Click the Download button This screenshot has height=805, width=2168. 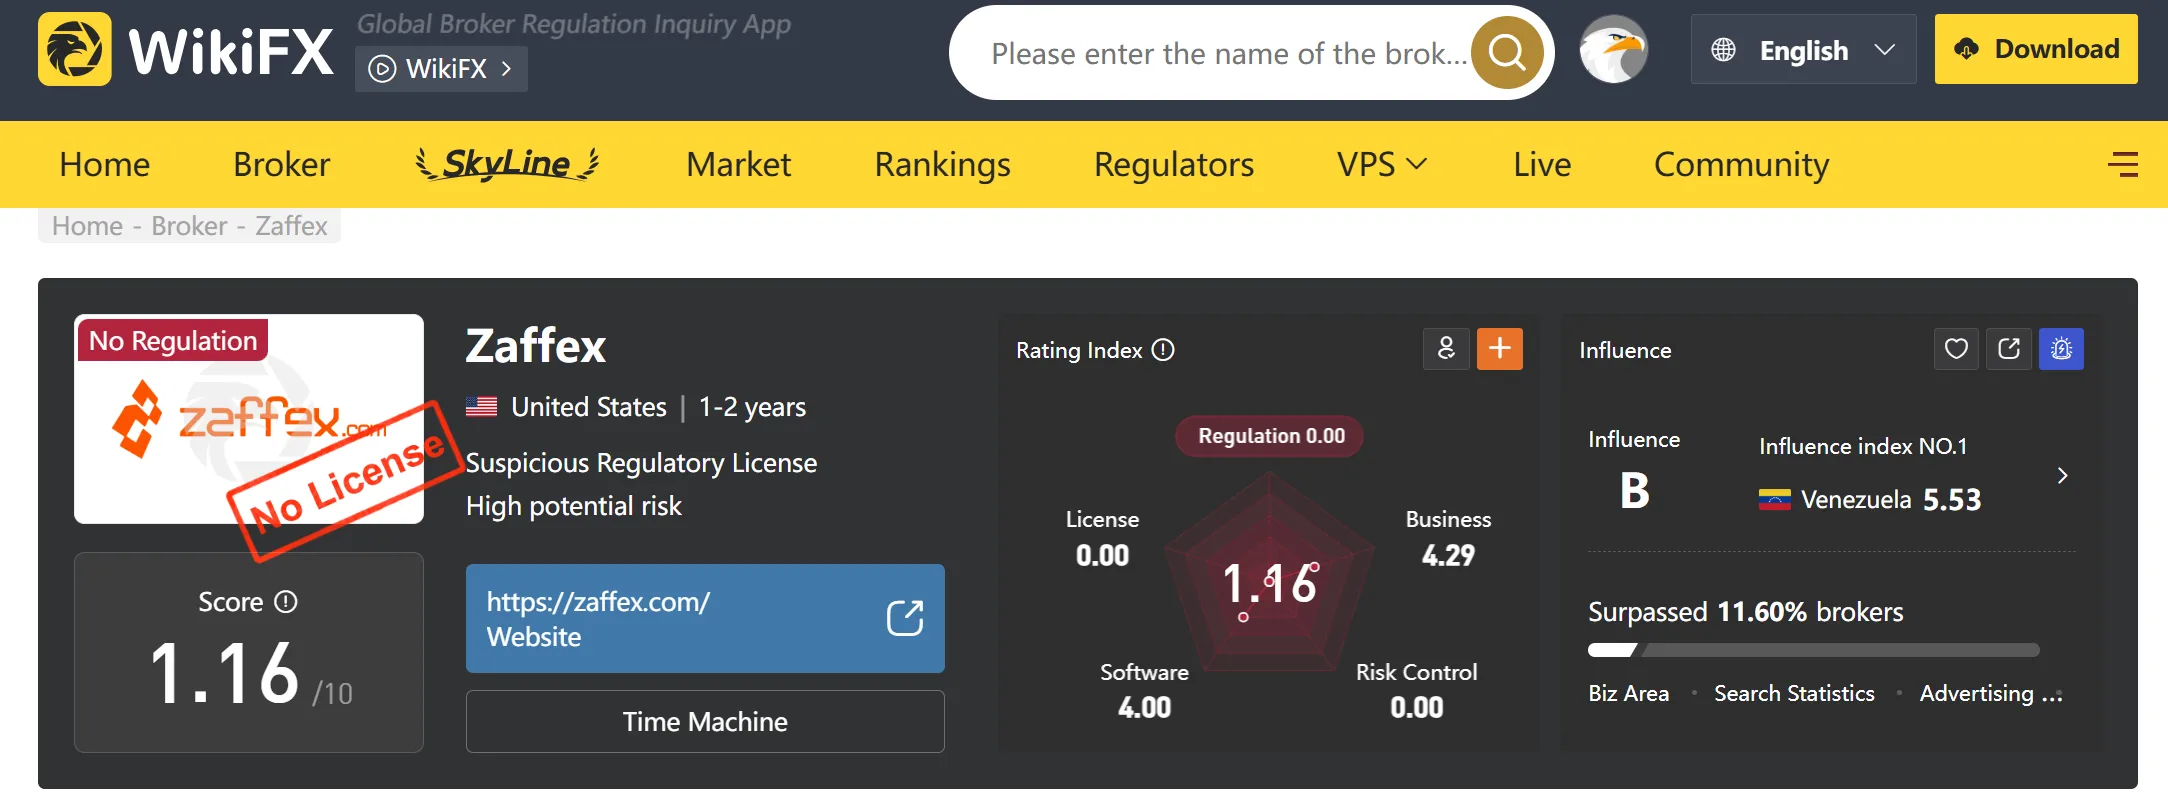click(2036, 49)
